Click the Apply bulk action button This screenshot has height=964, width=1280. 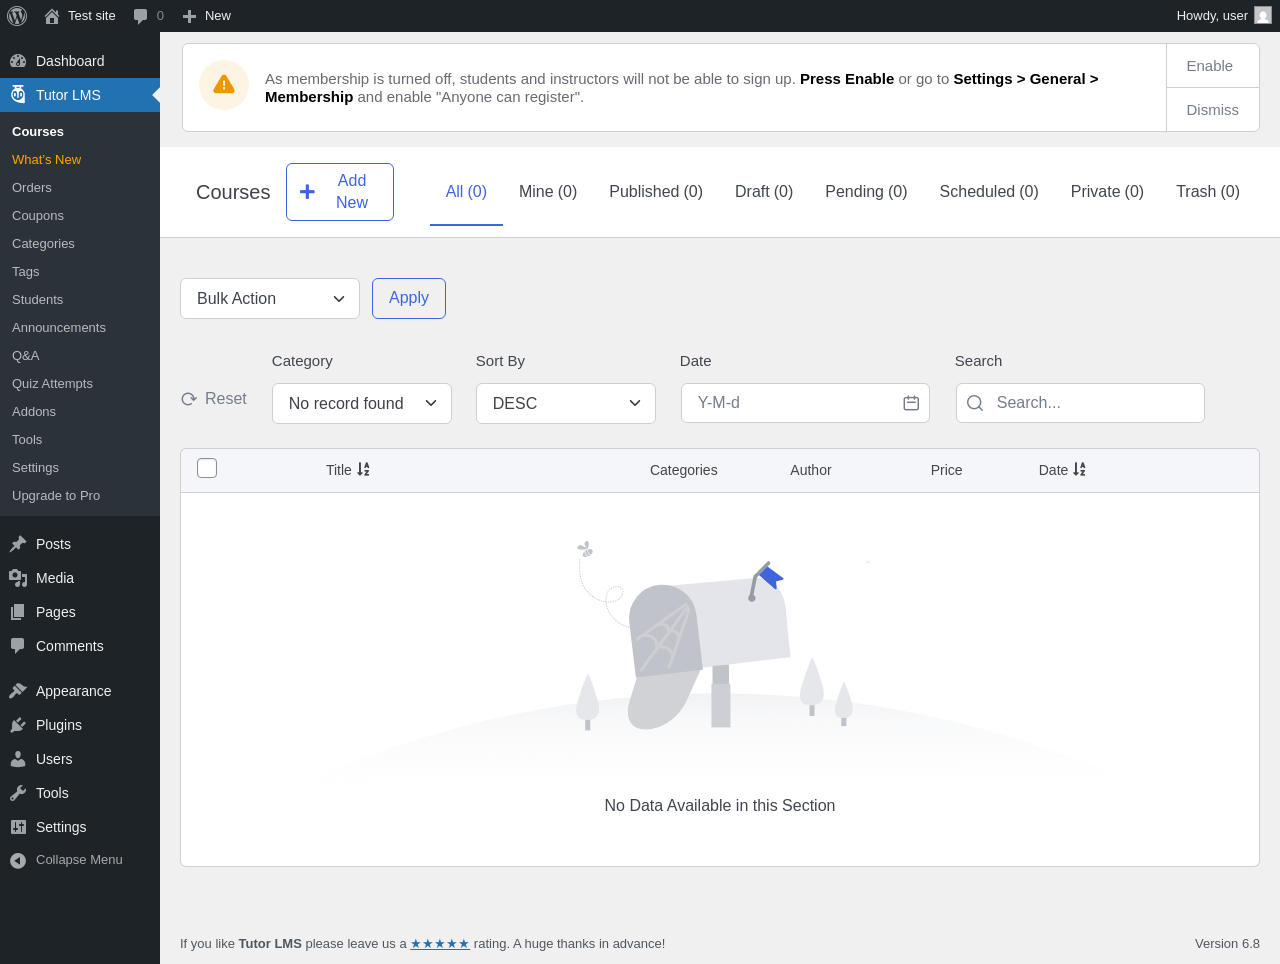pyautogui.click(x=409, y=298)
